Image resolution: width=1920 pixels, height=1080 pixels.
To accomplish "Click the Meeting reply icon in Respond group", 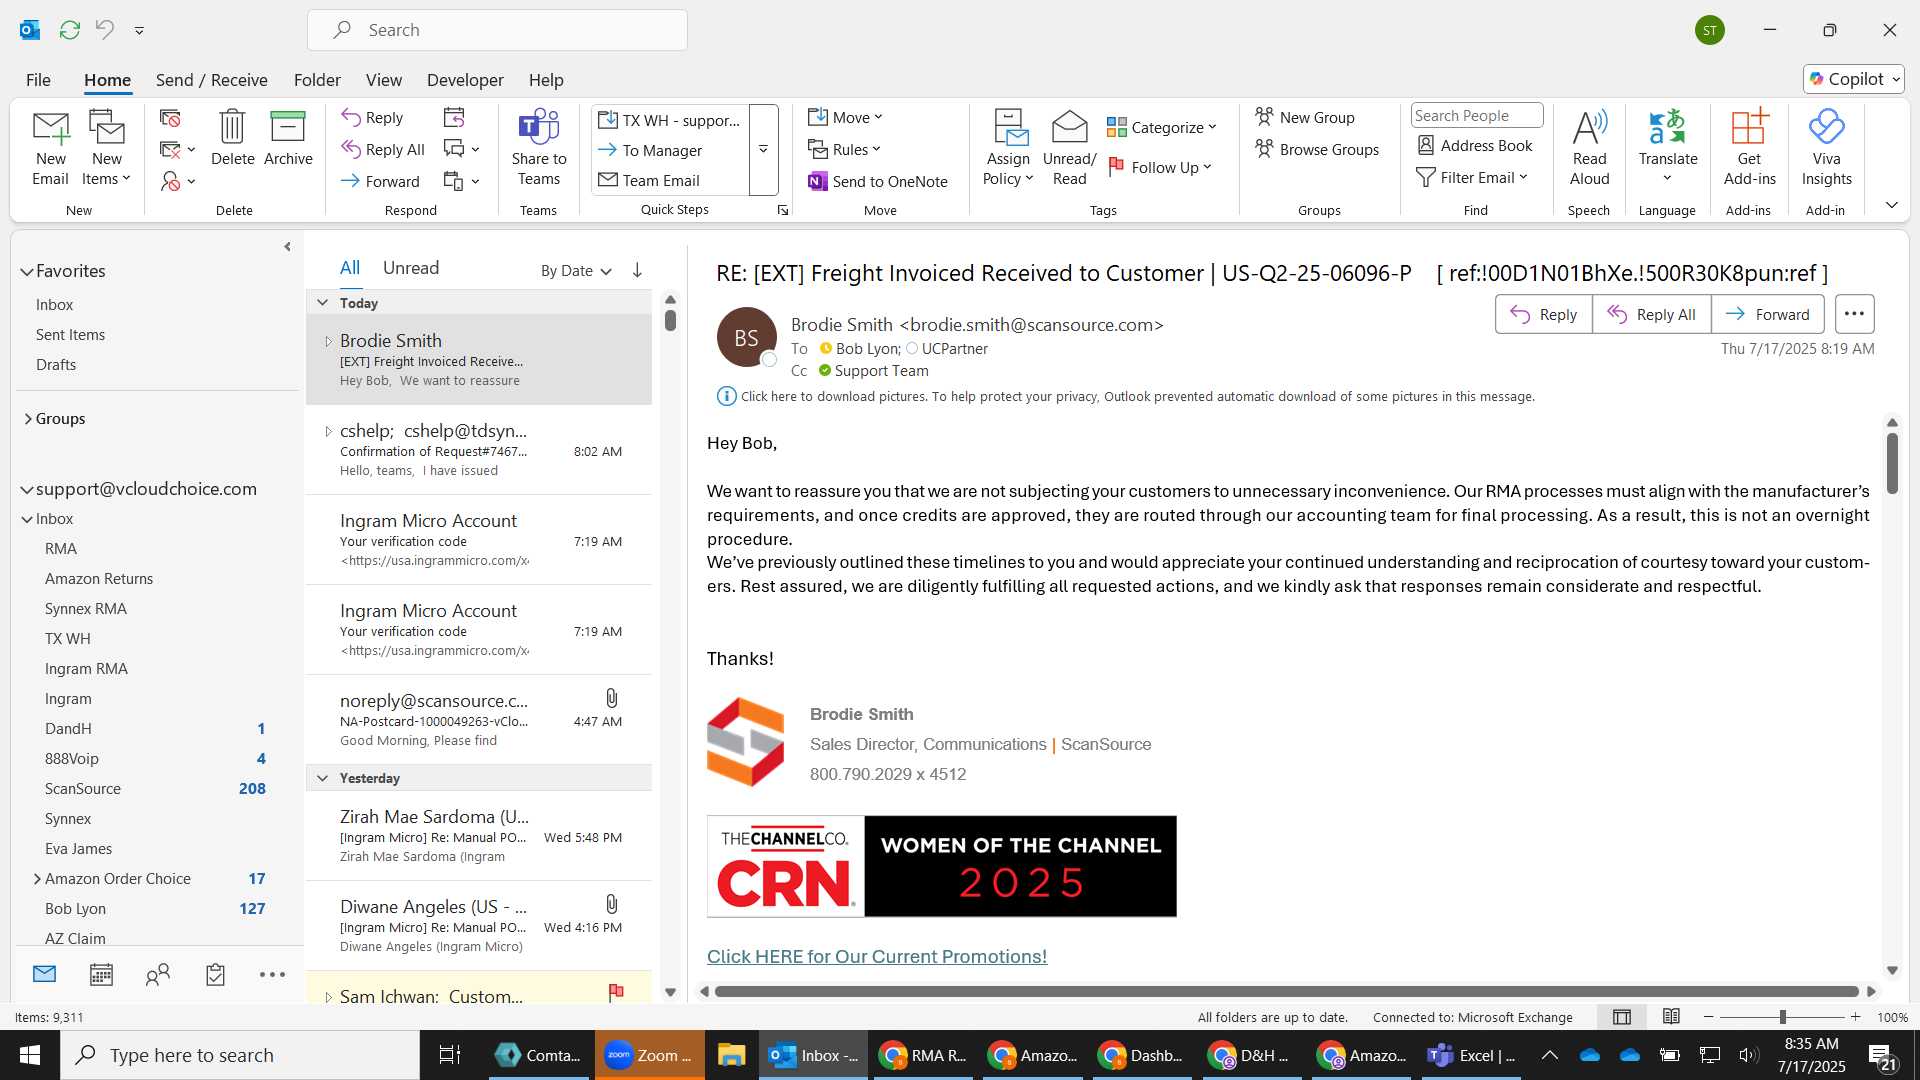I will pos(454,118).
